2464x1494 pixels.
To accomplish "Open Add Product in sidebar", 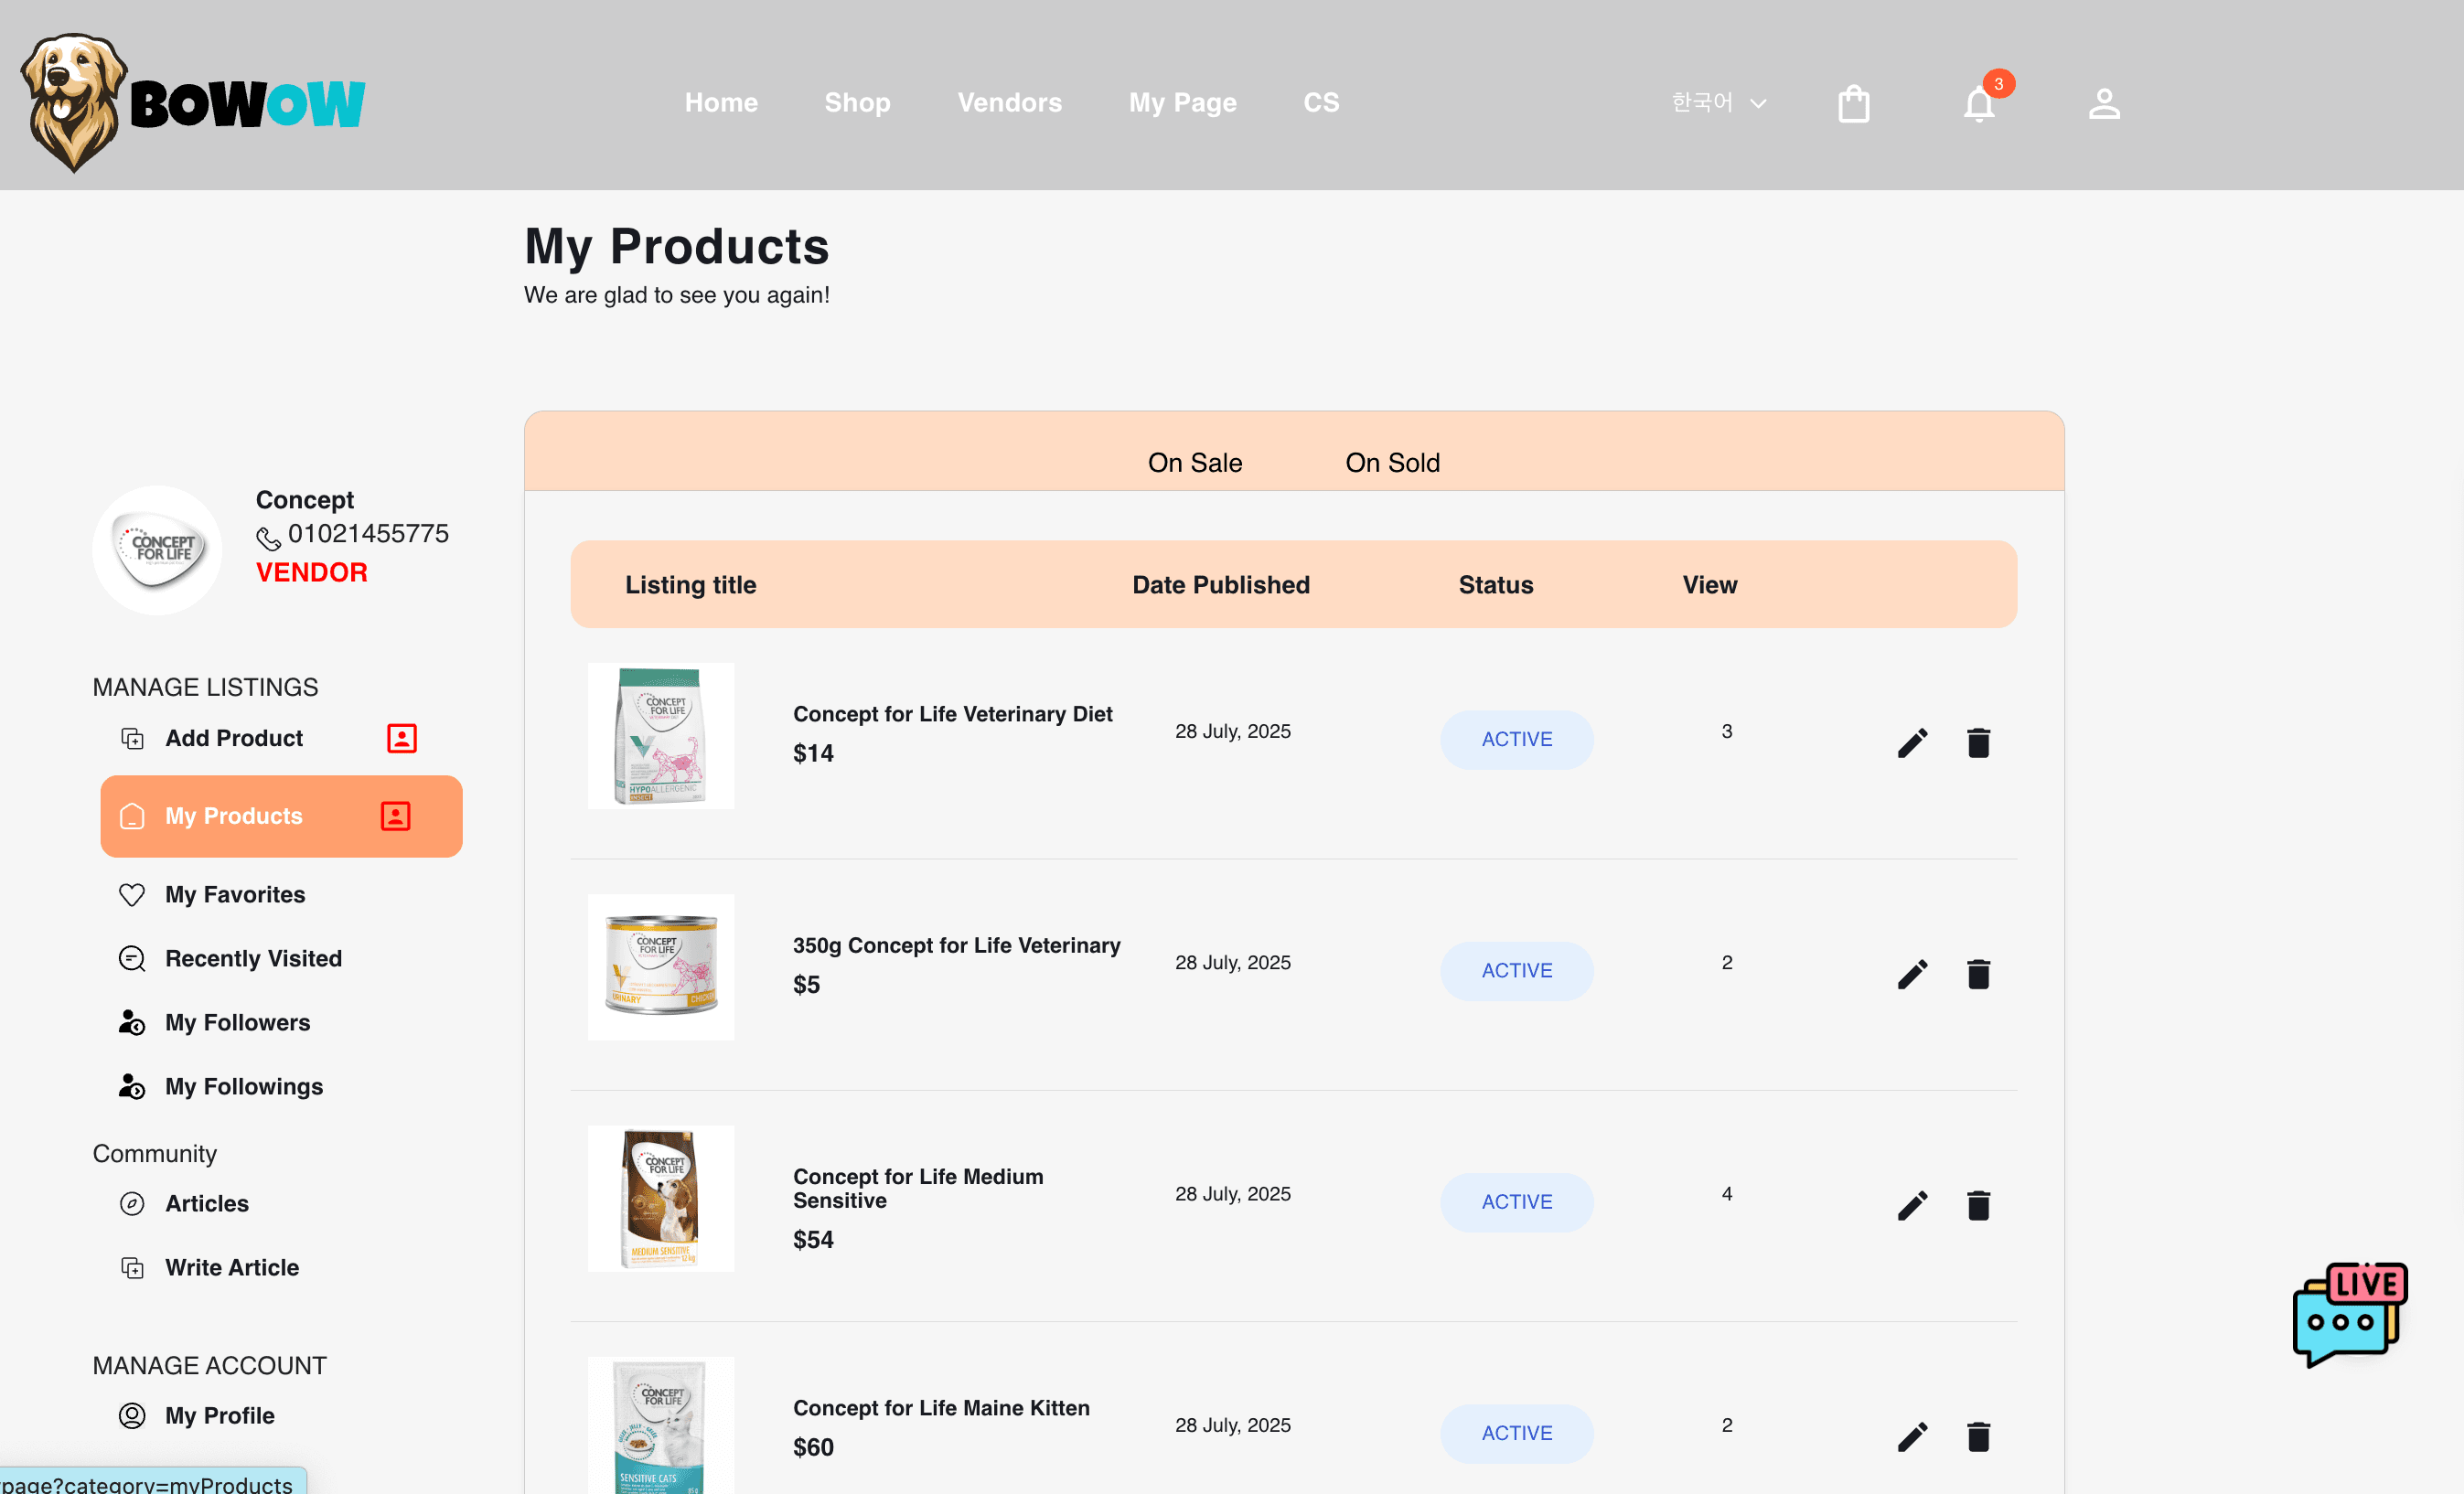I will point(233,738).
